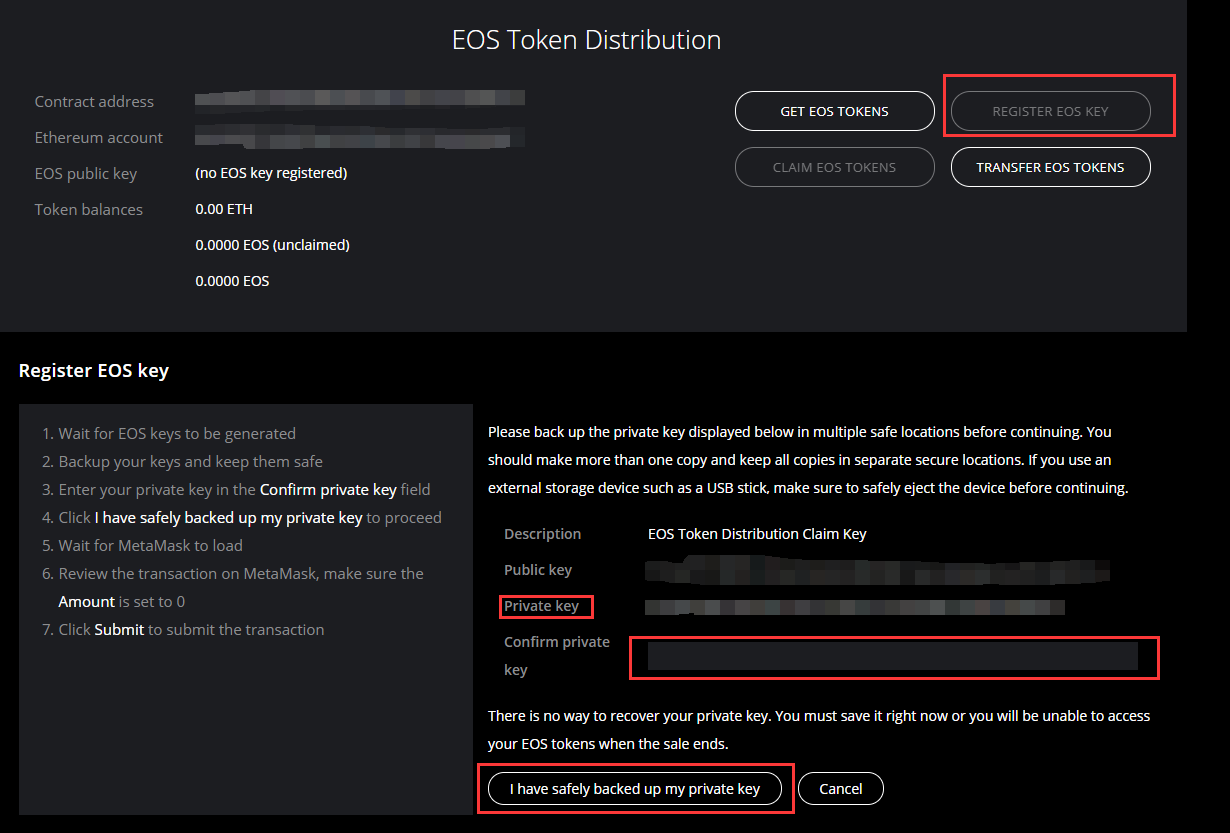Click 'EOS Token Distribution Claim Key' description text
This screenshot has height=833, width=1230.
point(757,534)
